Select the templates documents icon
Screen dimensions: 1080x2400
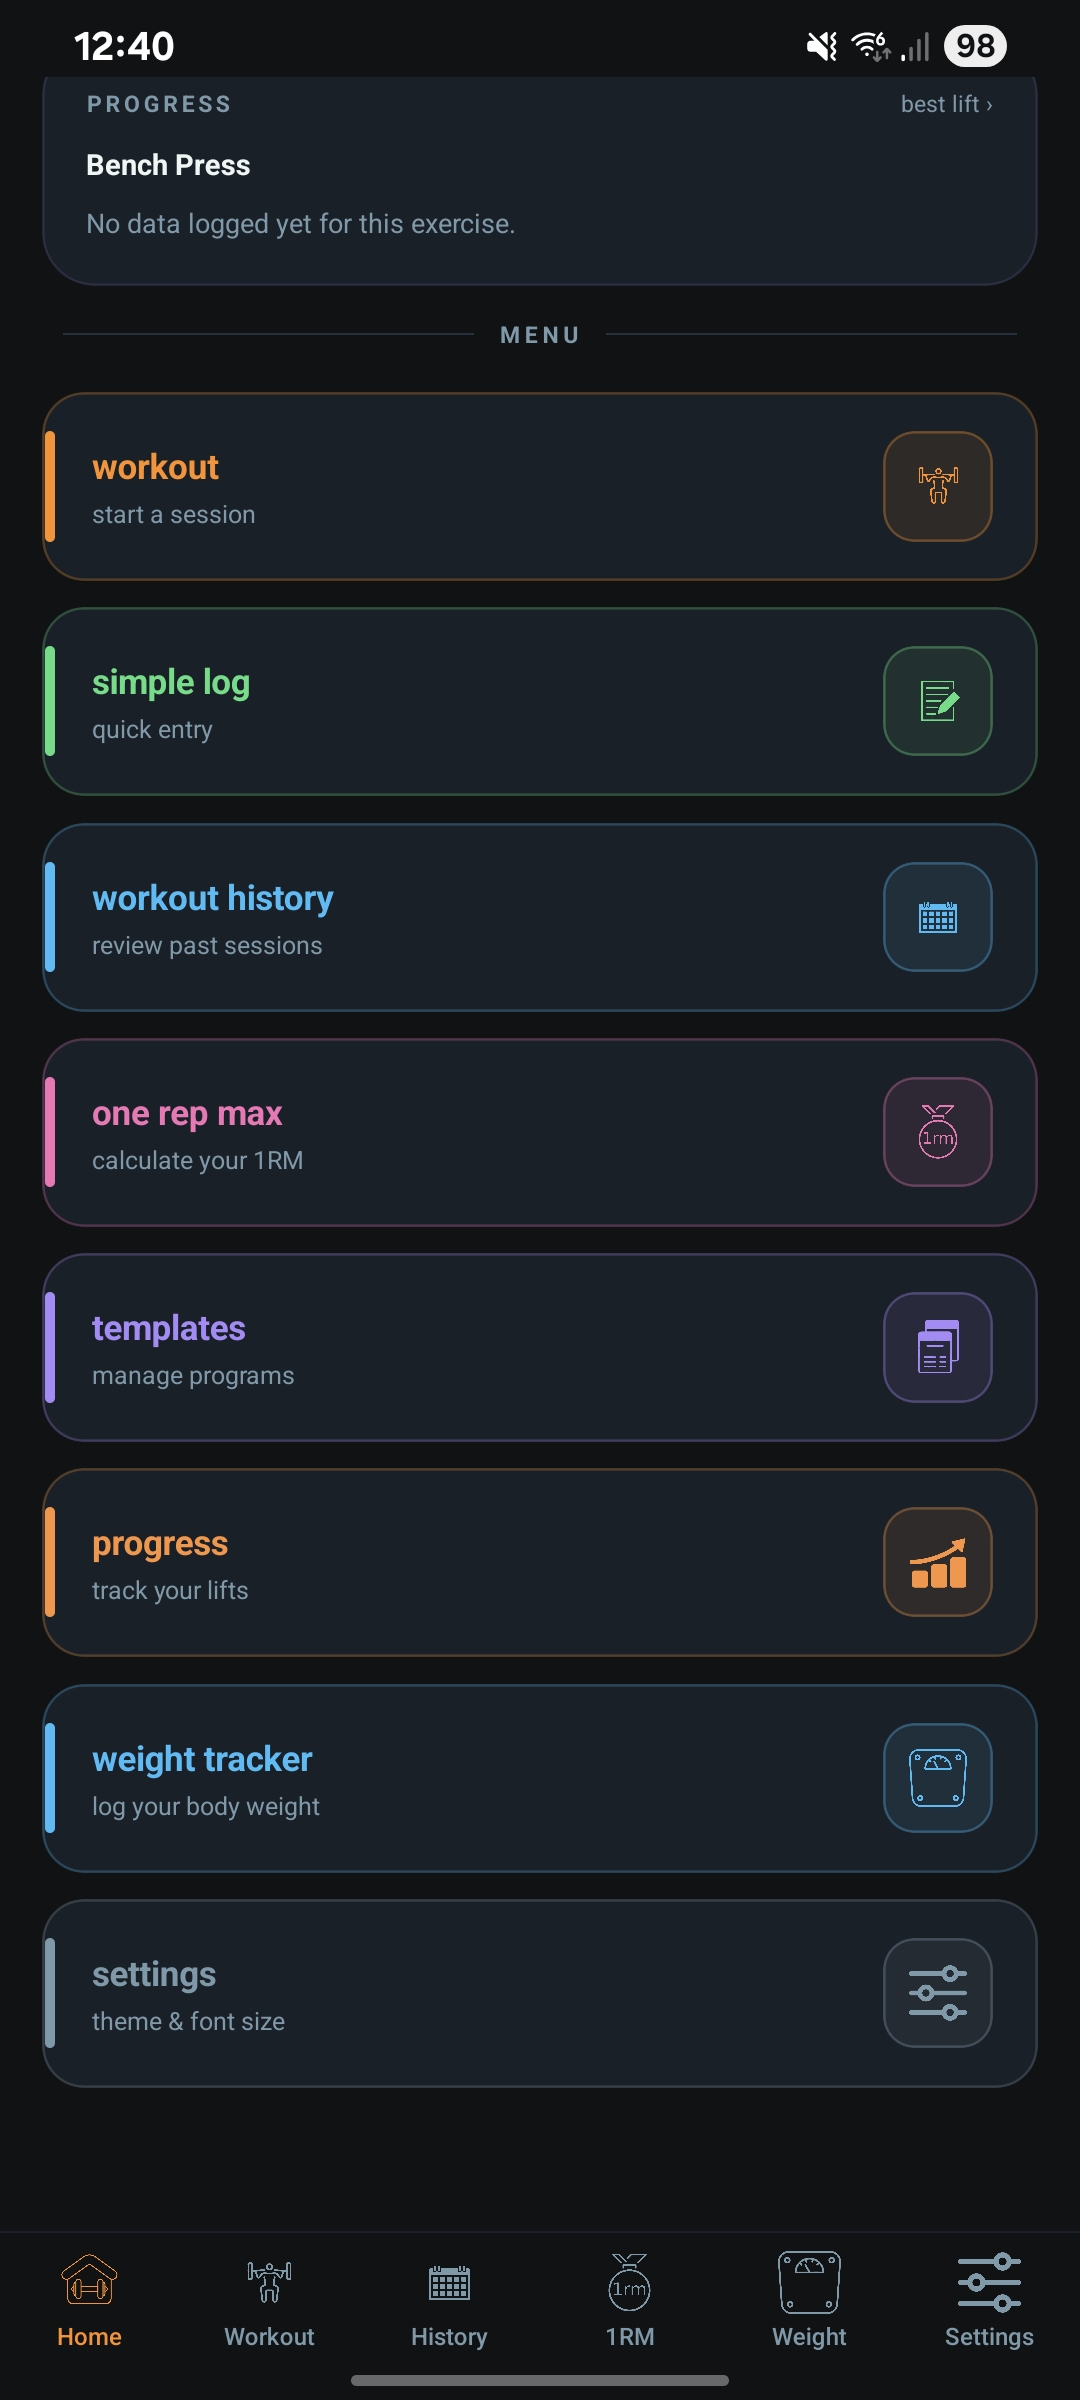(937, 1347)
